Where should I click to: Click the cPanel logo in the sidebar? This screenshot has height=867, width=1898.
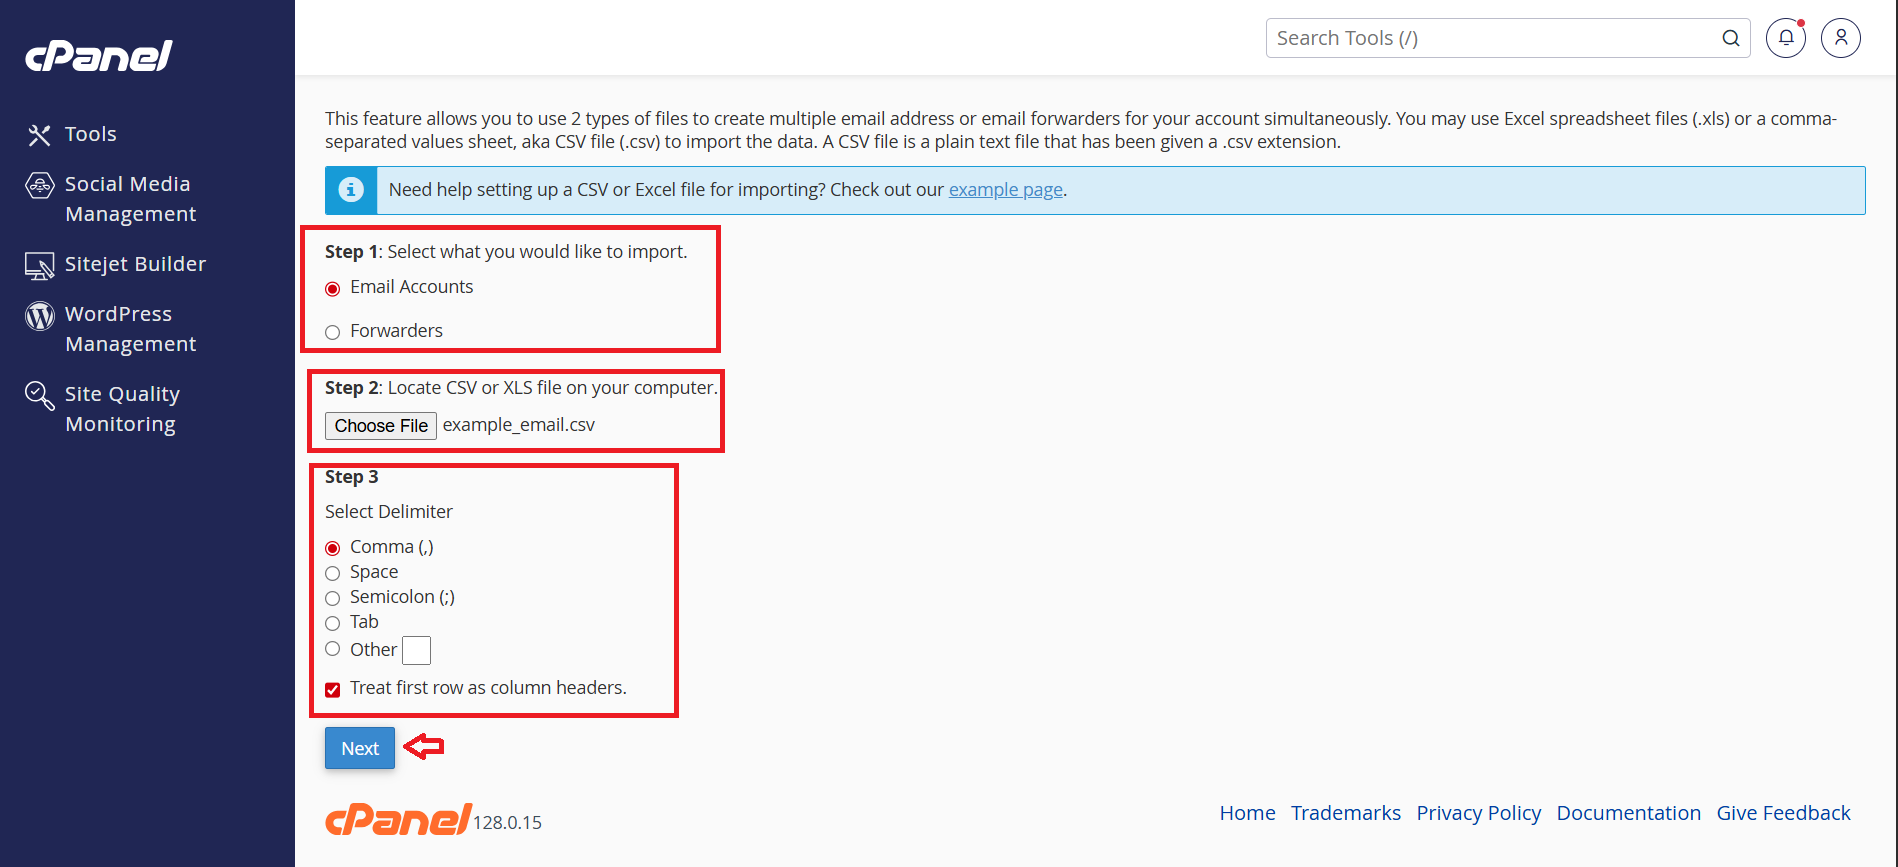click(99, 56)
